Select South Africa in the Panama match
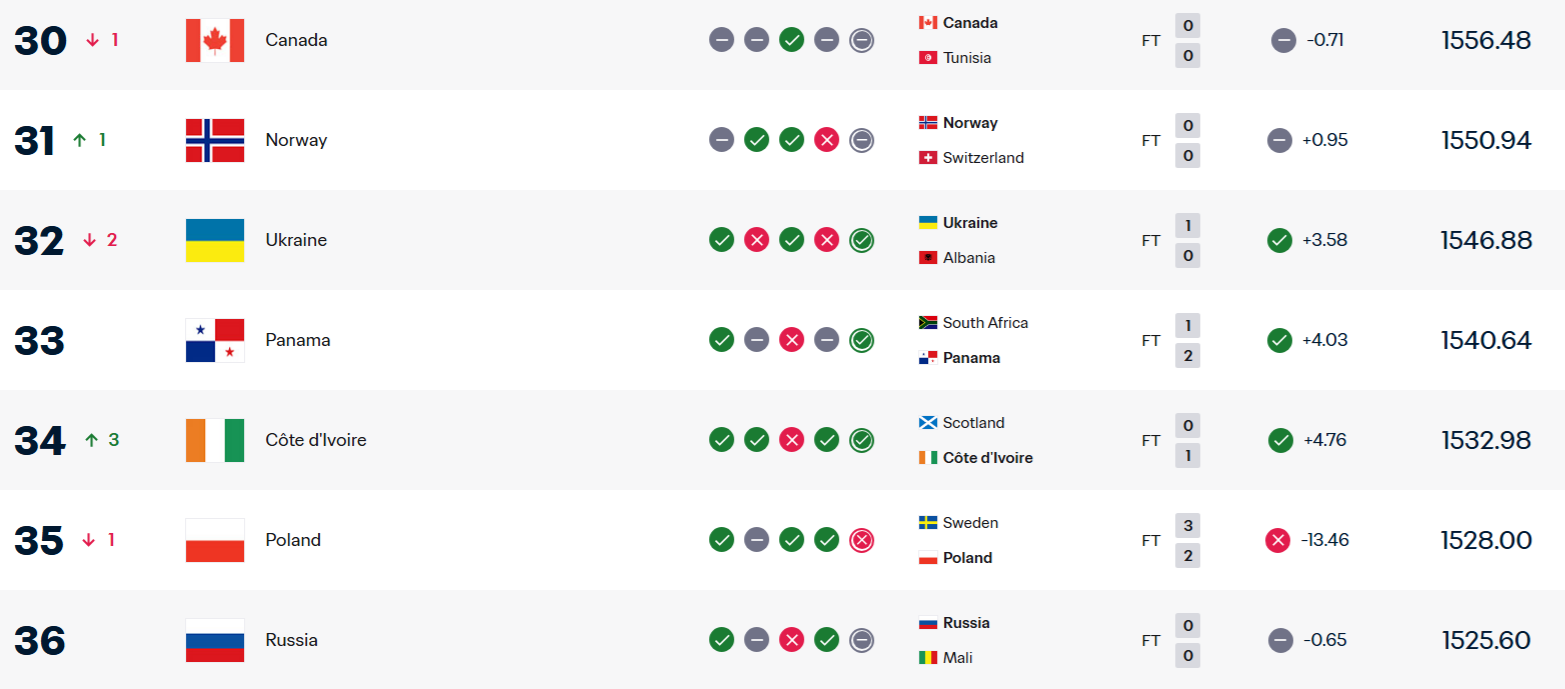The image size is (1565, 689). [985, 323]
